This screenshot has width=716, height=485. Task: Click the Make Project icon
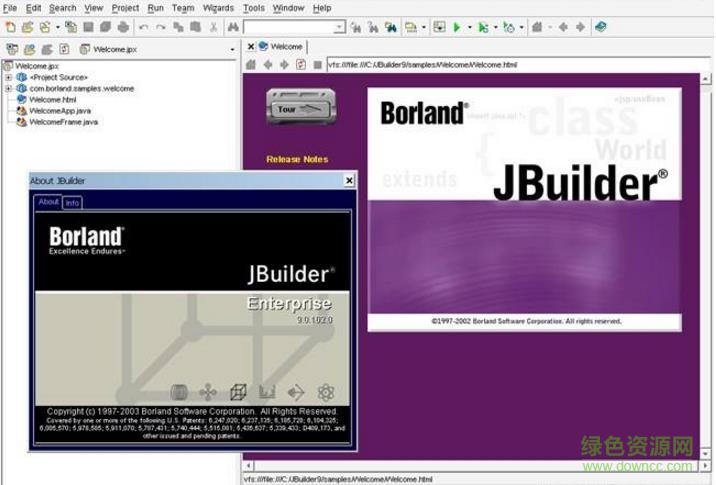[x=411, y=27]
